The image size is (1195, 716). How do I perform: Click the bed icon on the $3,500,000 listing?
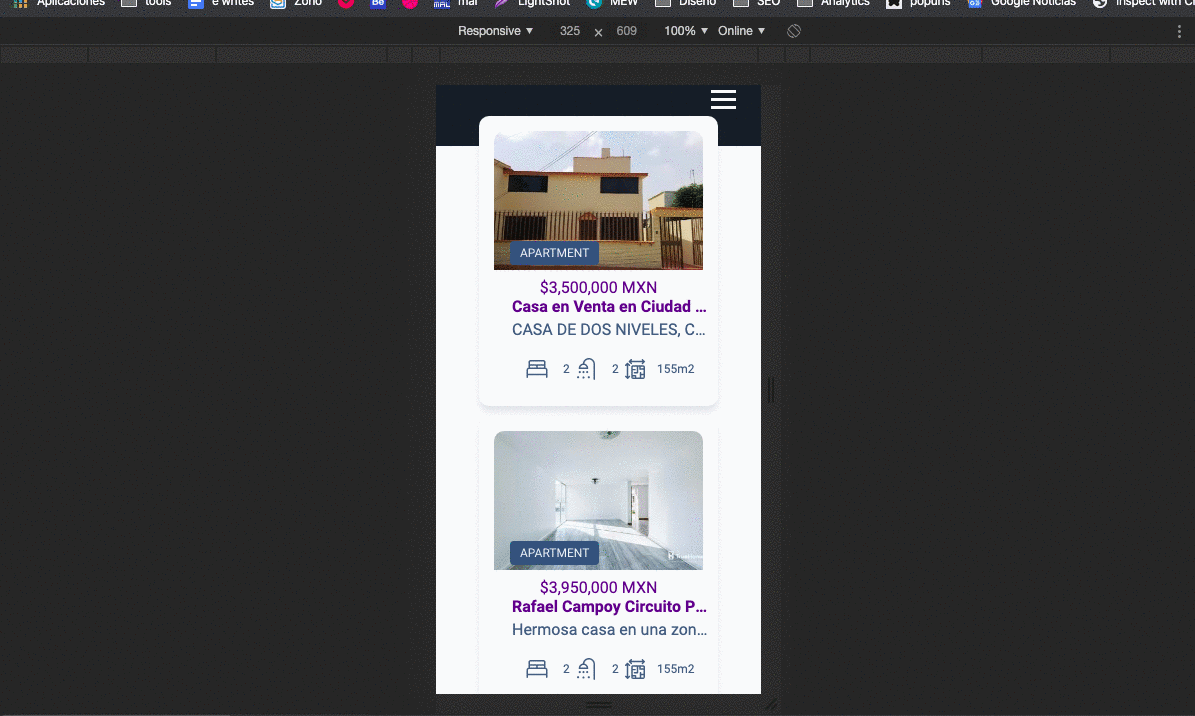537,368
